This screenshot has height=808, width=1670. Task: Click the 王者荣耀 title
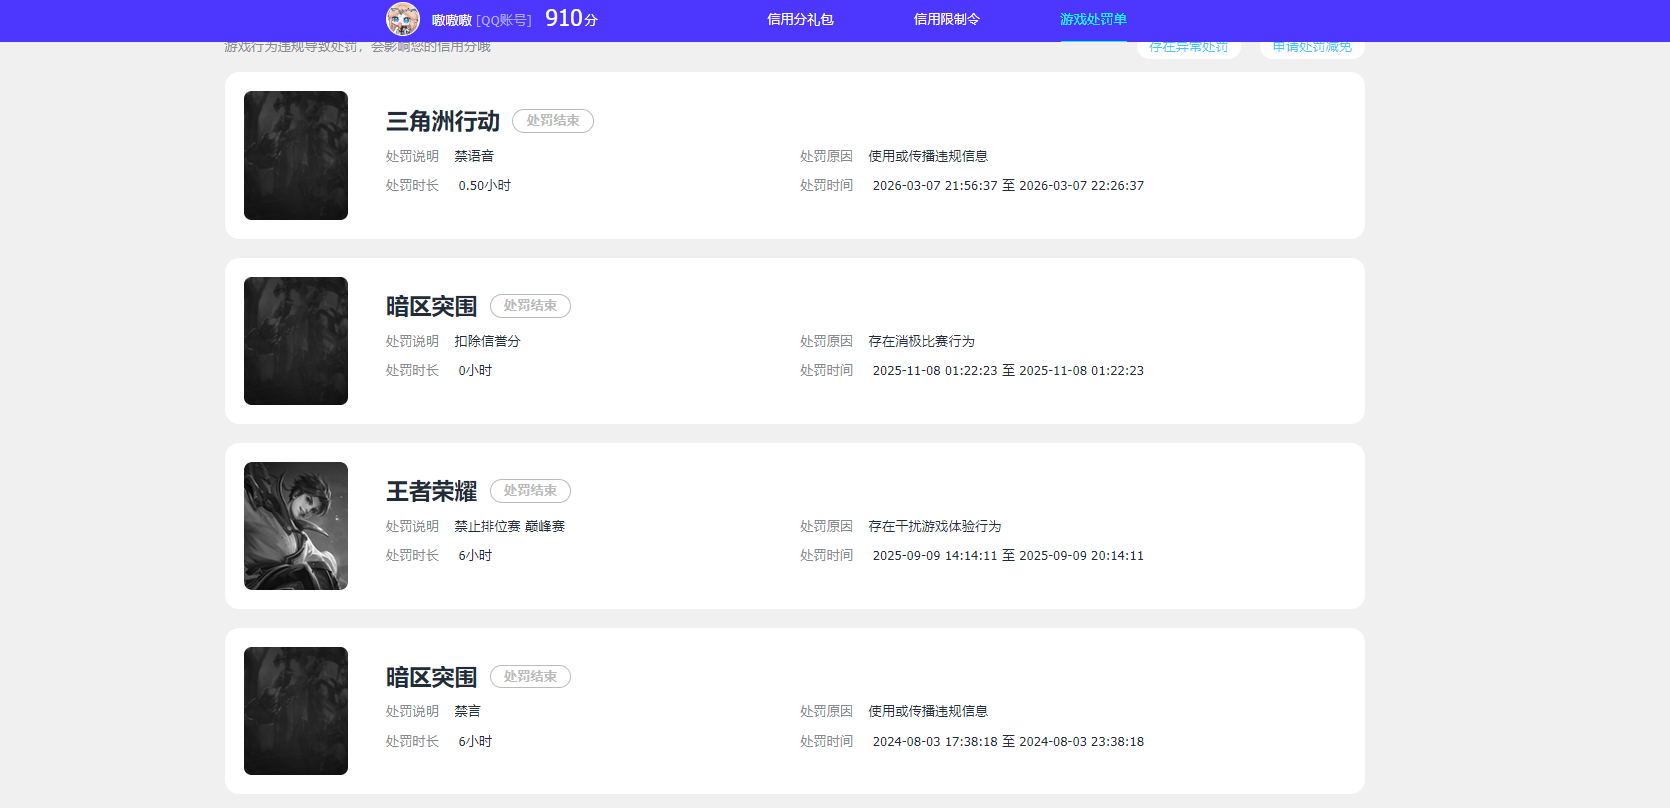432,491
